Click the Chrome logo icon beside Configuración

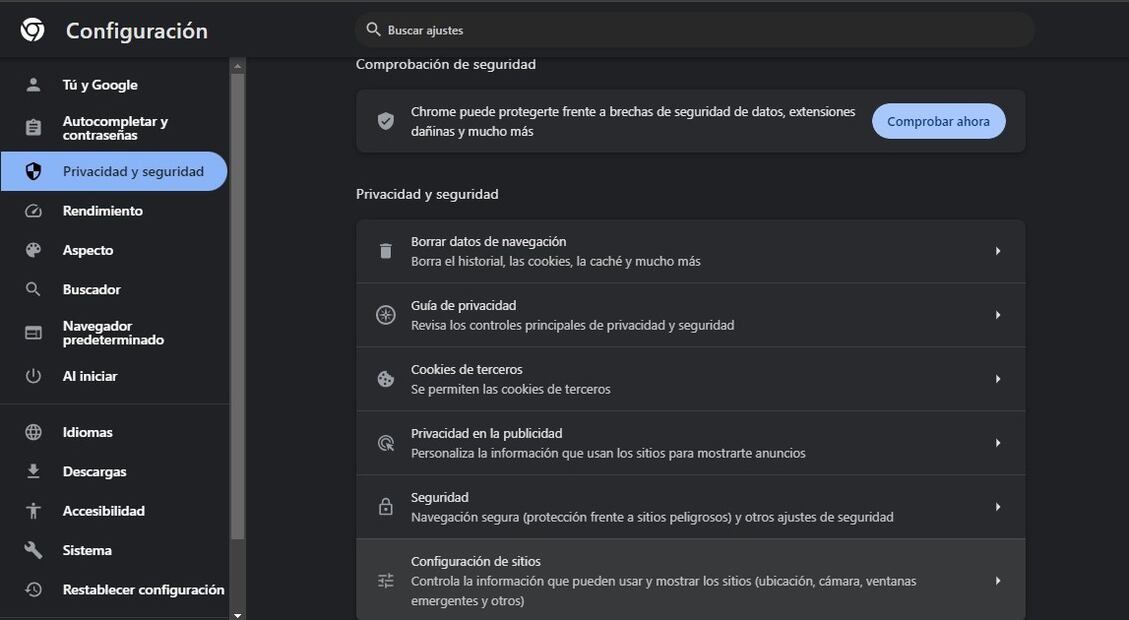(32, 30)
